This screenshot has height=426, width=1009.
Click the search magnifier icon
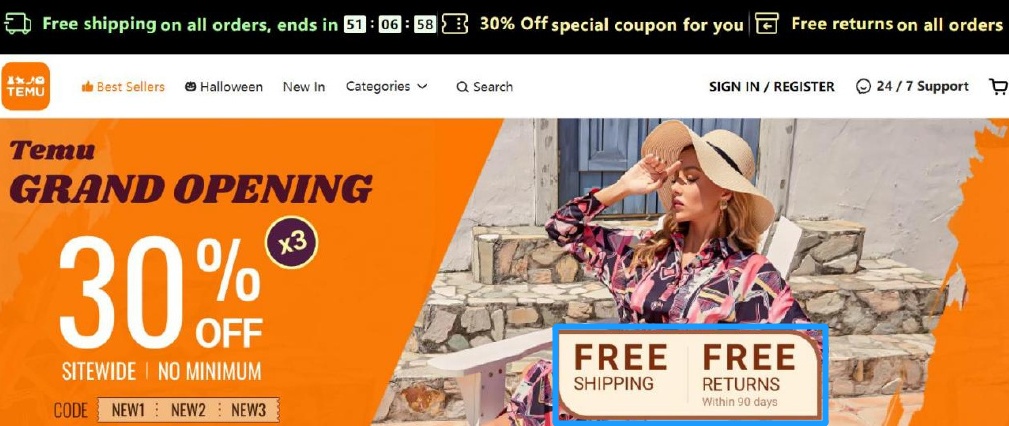pos(462,87)
